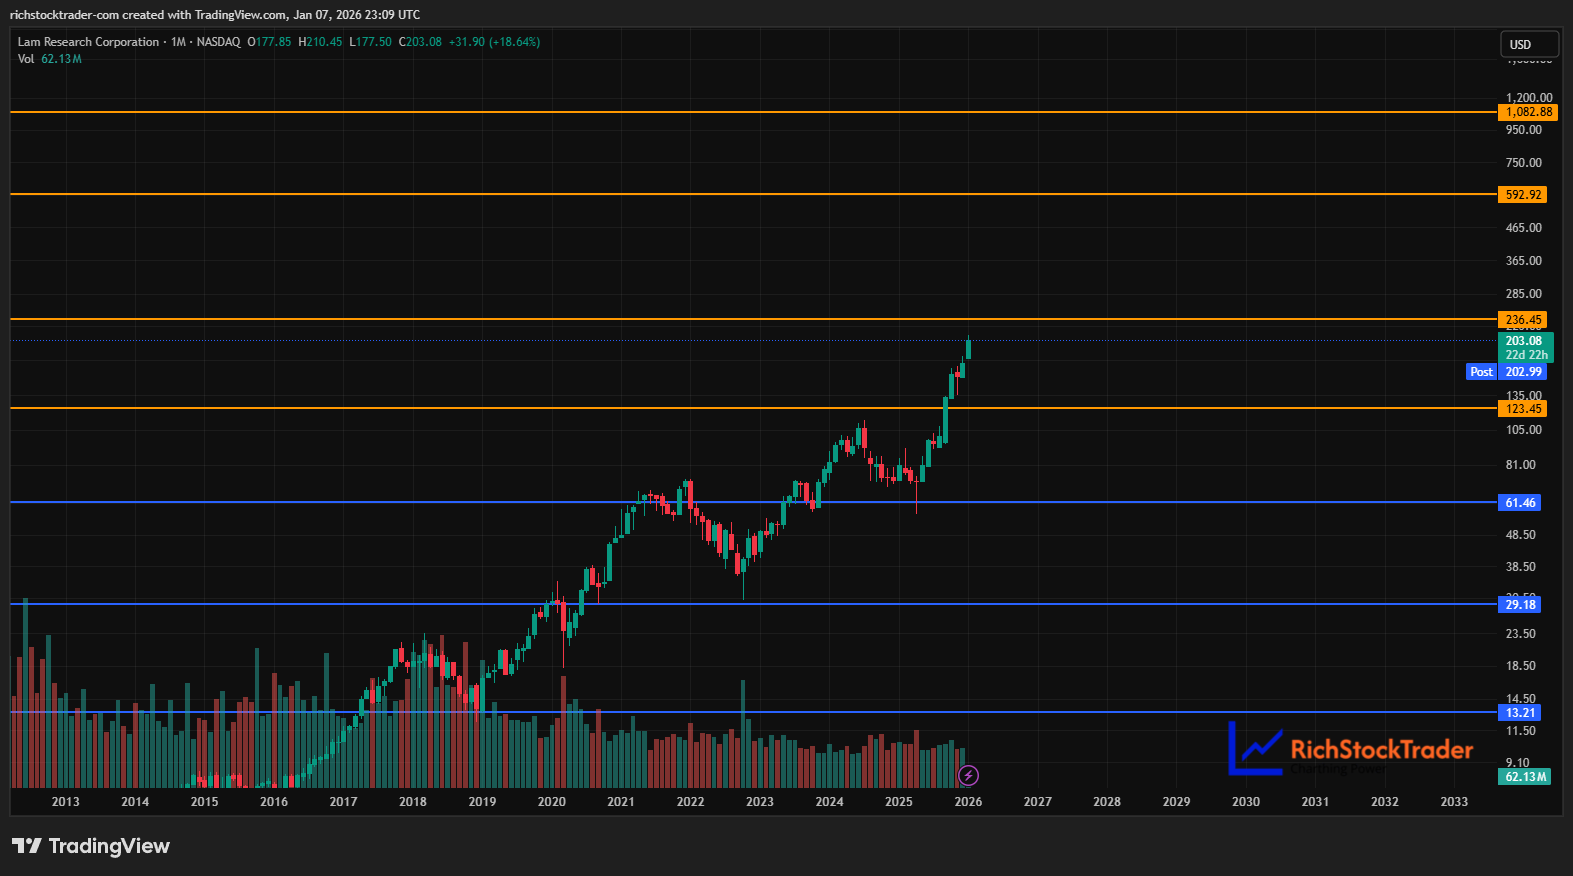The height and width of the screenshot is (876, 1573).
Task: Click the 2026 label on time axis
Action: point(968,802)
